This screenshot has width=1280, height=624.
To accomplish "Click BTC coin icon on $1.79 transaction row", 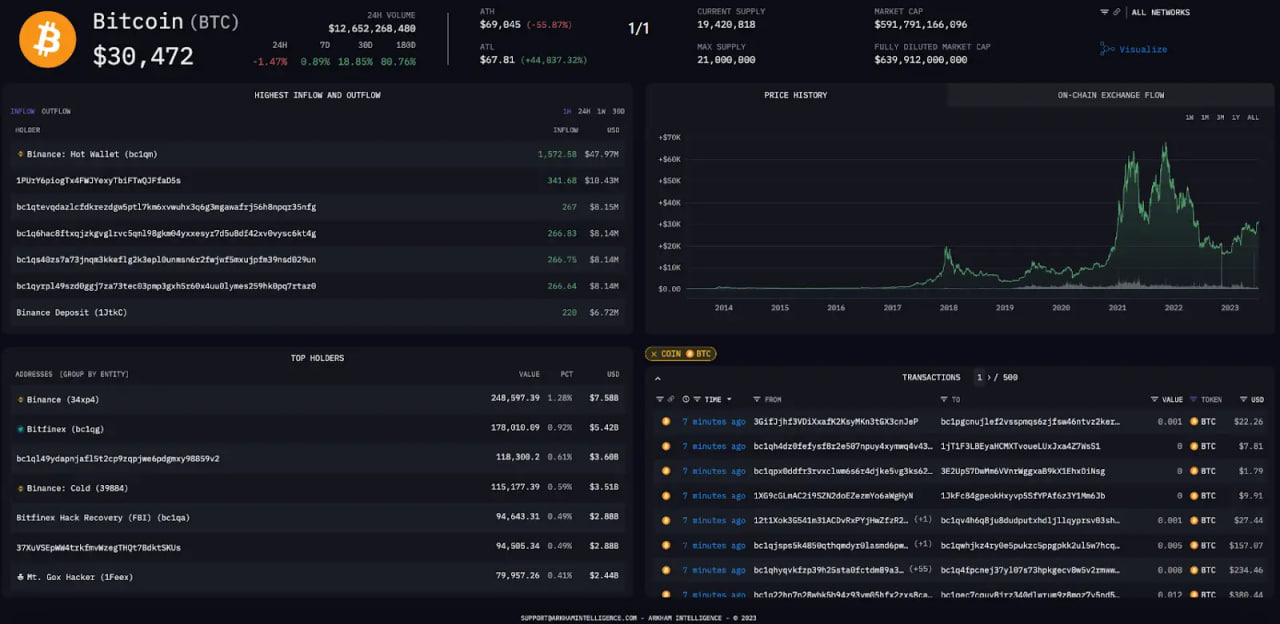I will [666, 471].
